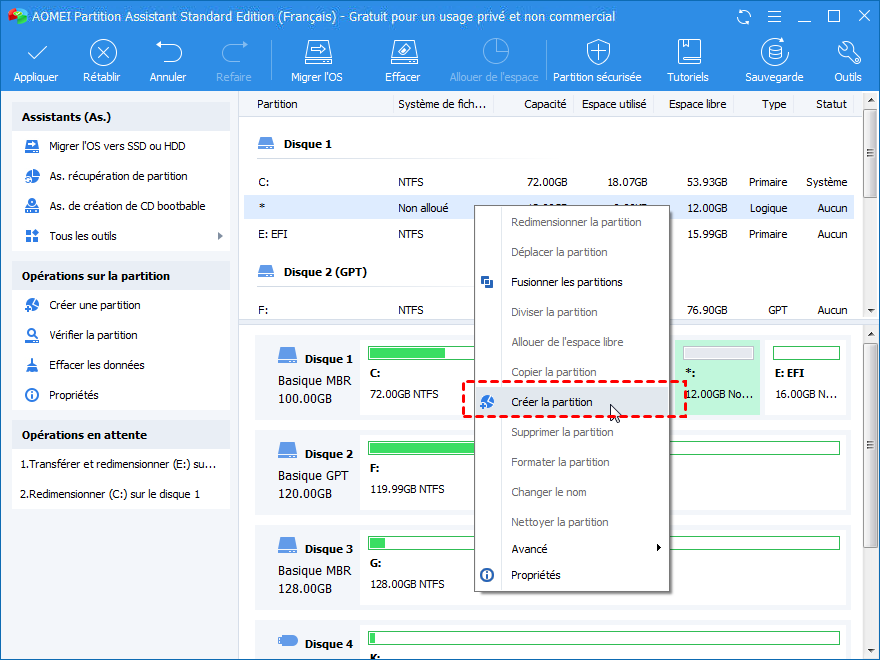The image size is (880, 660).
Task: Open the Tutoriels book icon
Action: [689, 52]
